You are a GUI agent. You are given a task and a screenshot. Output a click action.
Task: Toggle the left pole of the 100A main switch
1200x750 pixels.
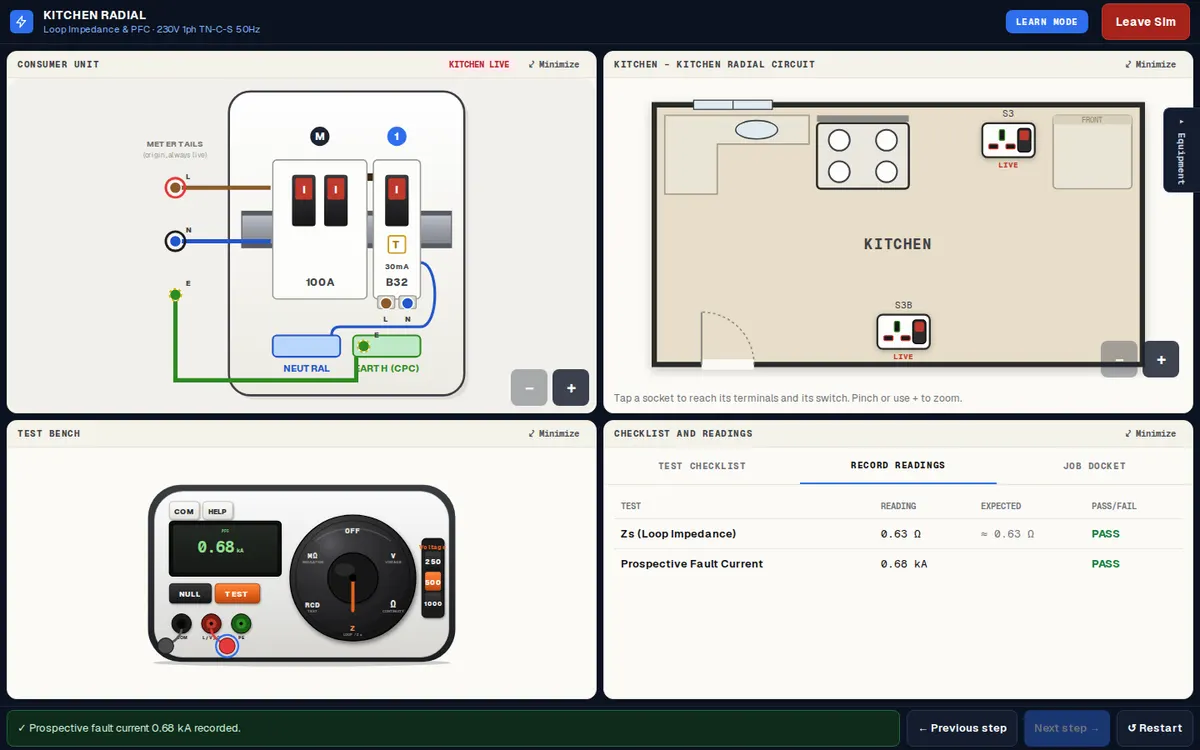(x=304, y=200)
